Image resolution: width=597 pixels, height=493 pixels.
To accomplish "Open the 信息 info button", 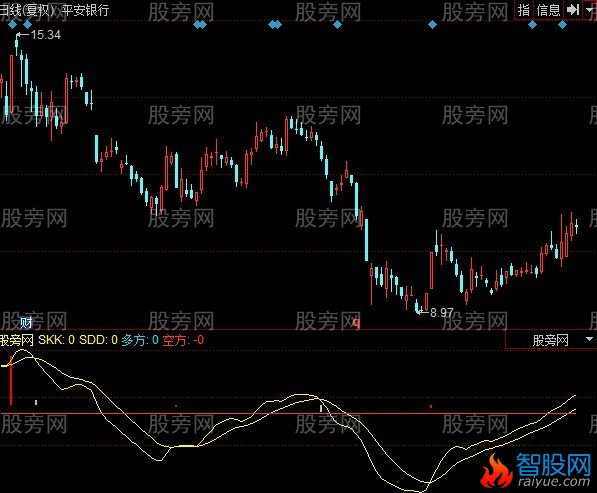I will pos(548,10).
